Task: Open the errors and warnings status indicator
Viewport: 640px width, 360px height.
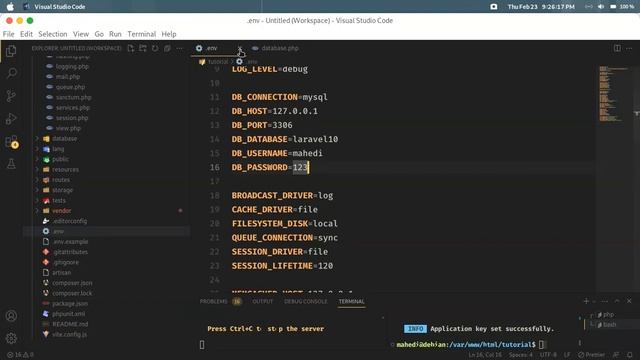Action: click(x=20, y=355)
